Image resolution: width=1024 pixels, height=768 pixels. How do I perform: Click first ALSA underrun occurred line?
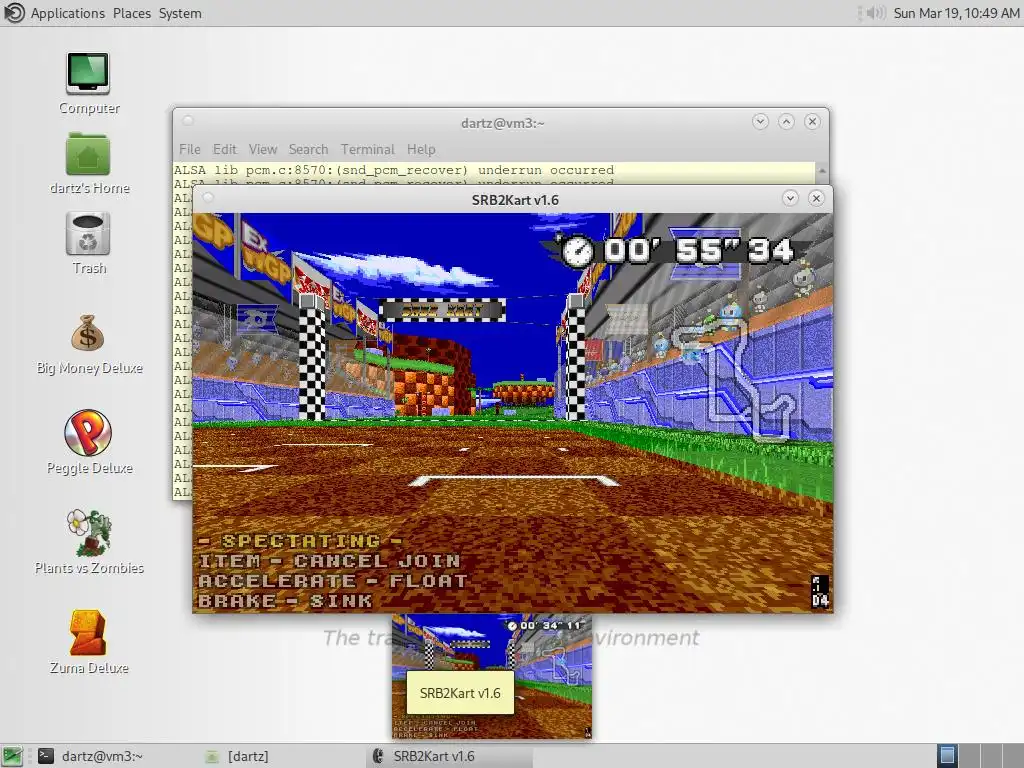pyautogui.click(x=394, y=170)
